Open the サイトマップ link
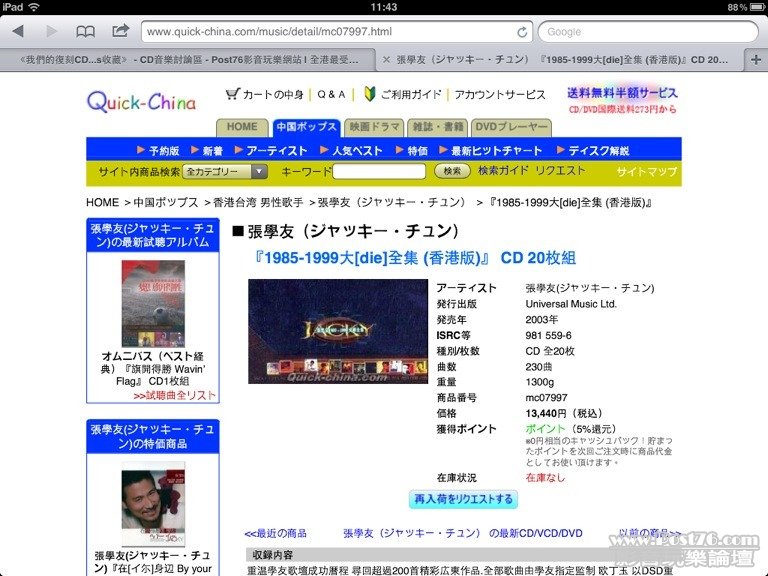 pyautogui.click(x=647, y=171)
